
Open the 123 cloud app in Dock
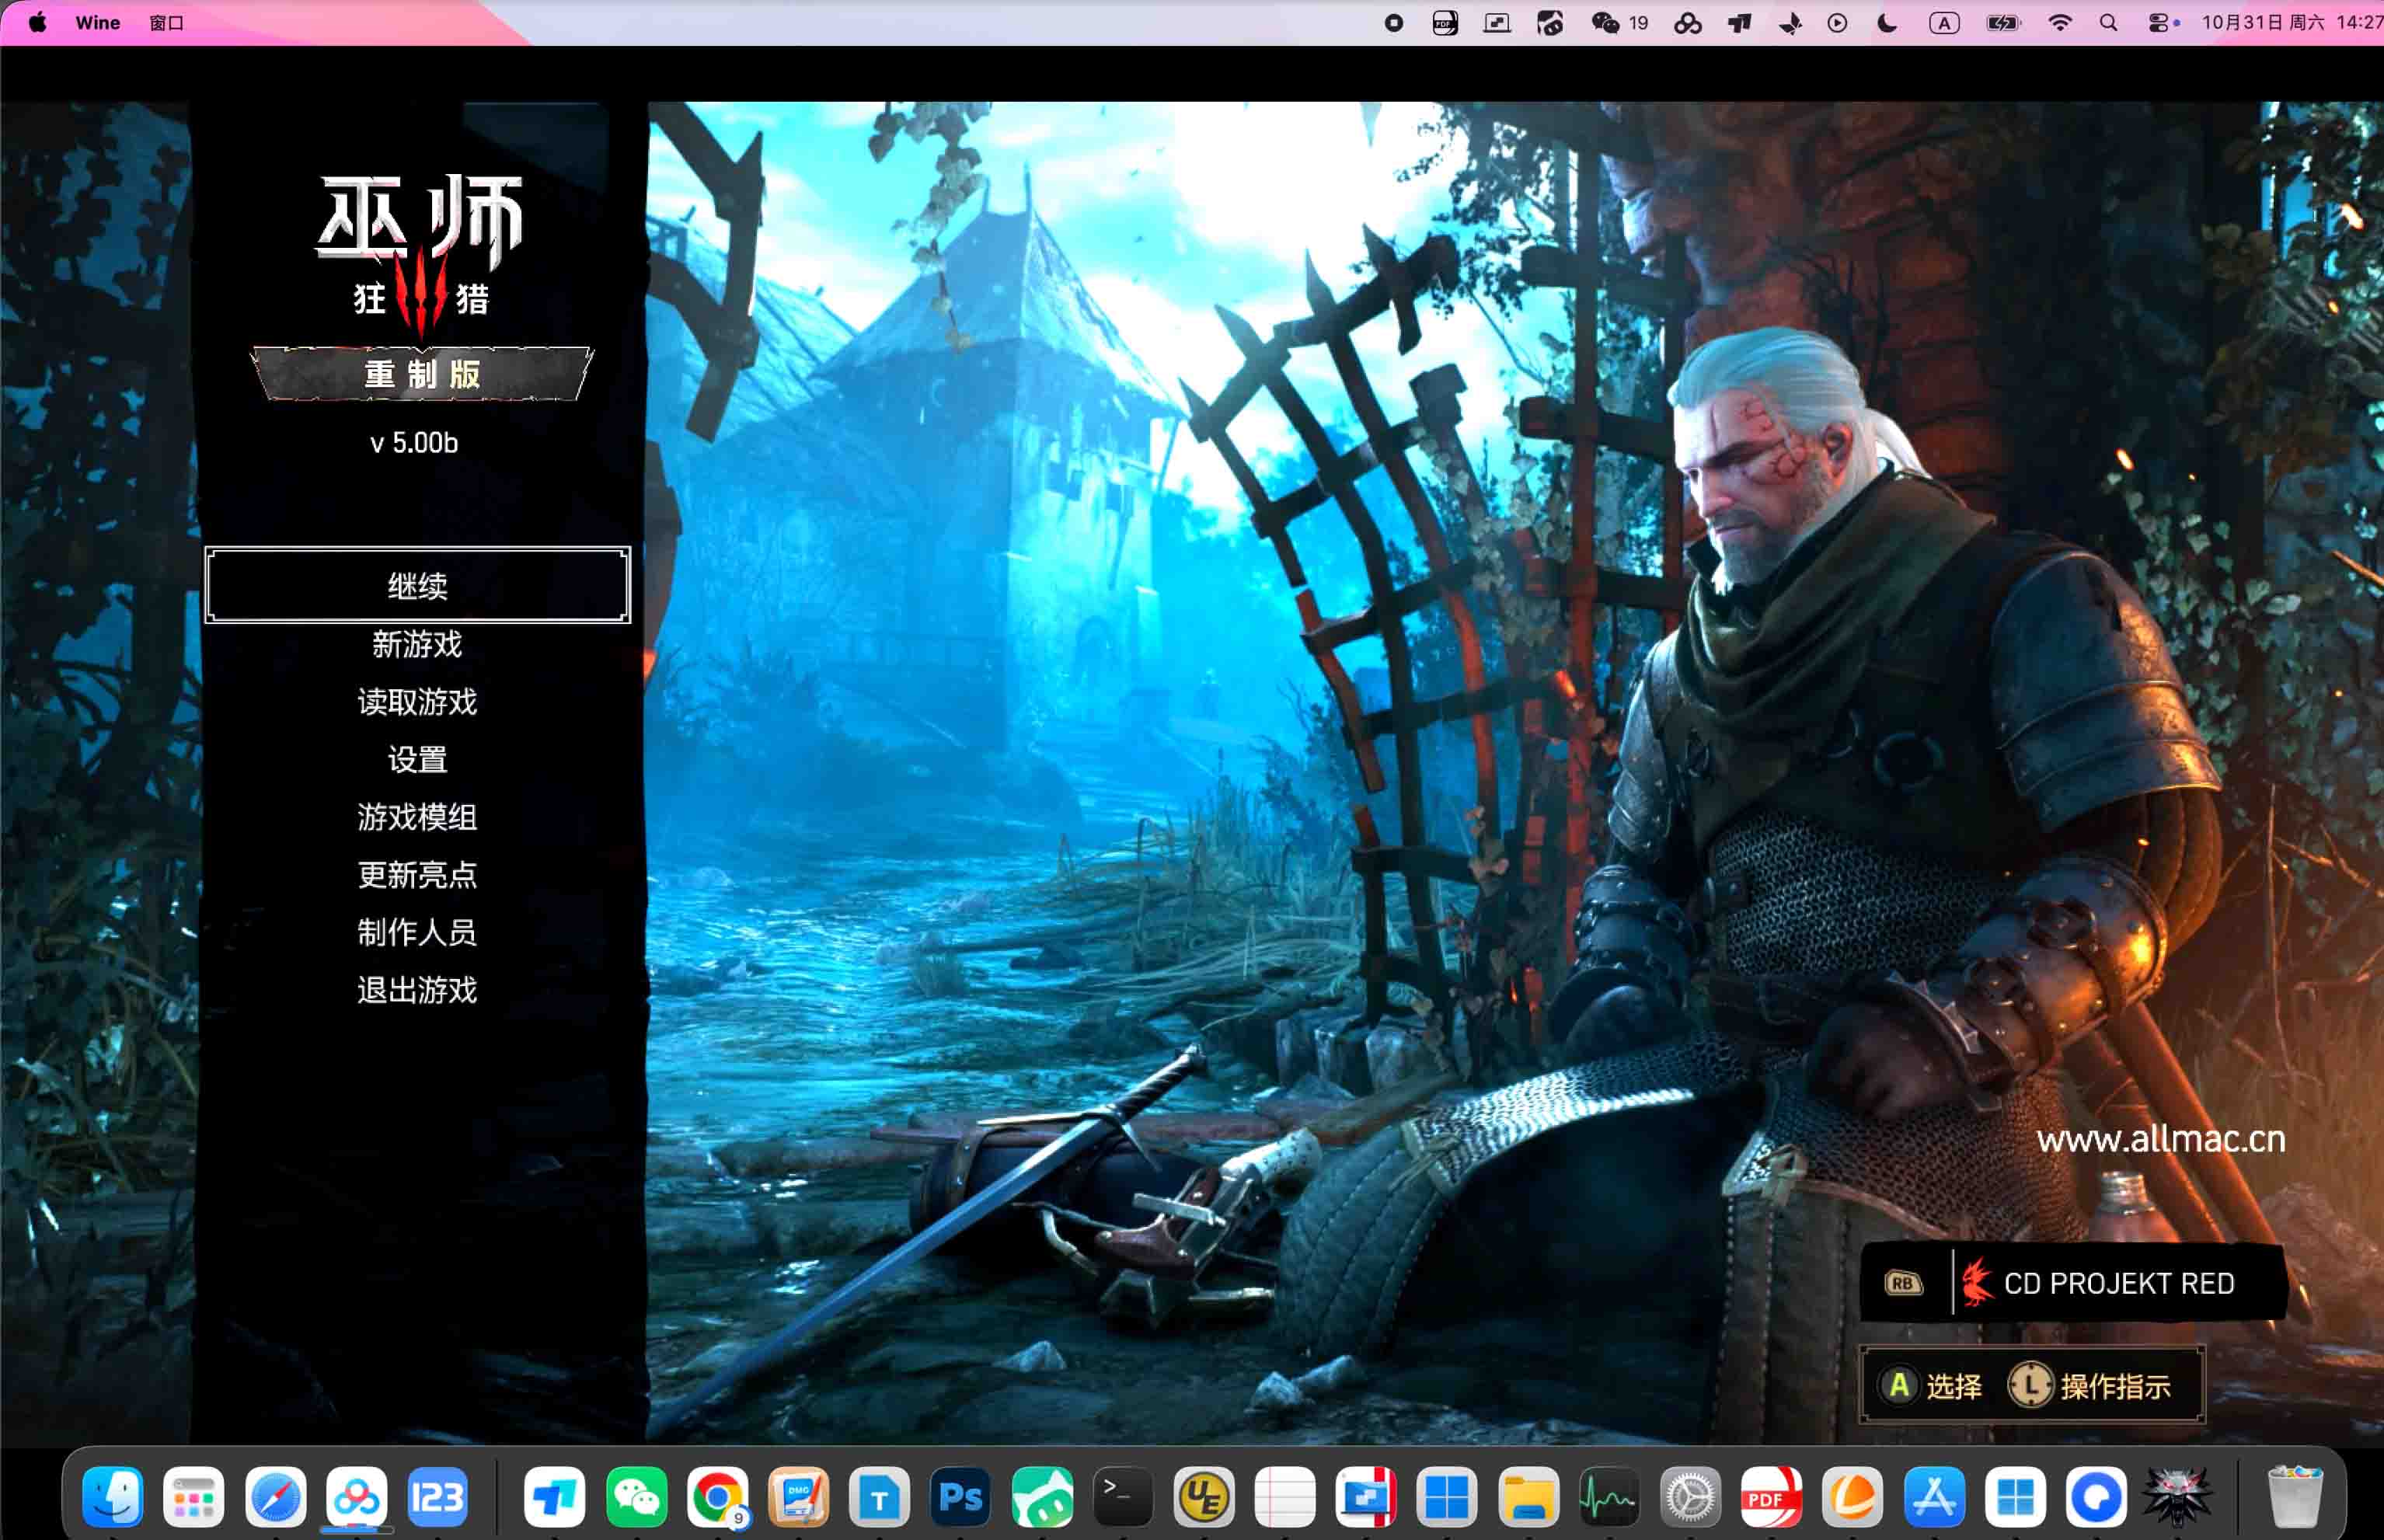pyautogui.click(x=437, y=1497)
